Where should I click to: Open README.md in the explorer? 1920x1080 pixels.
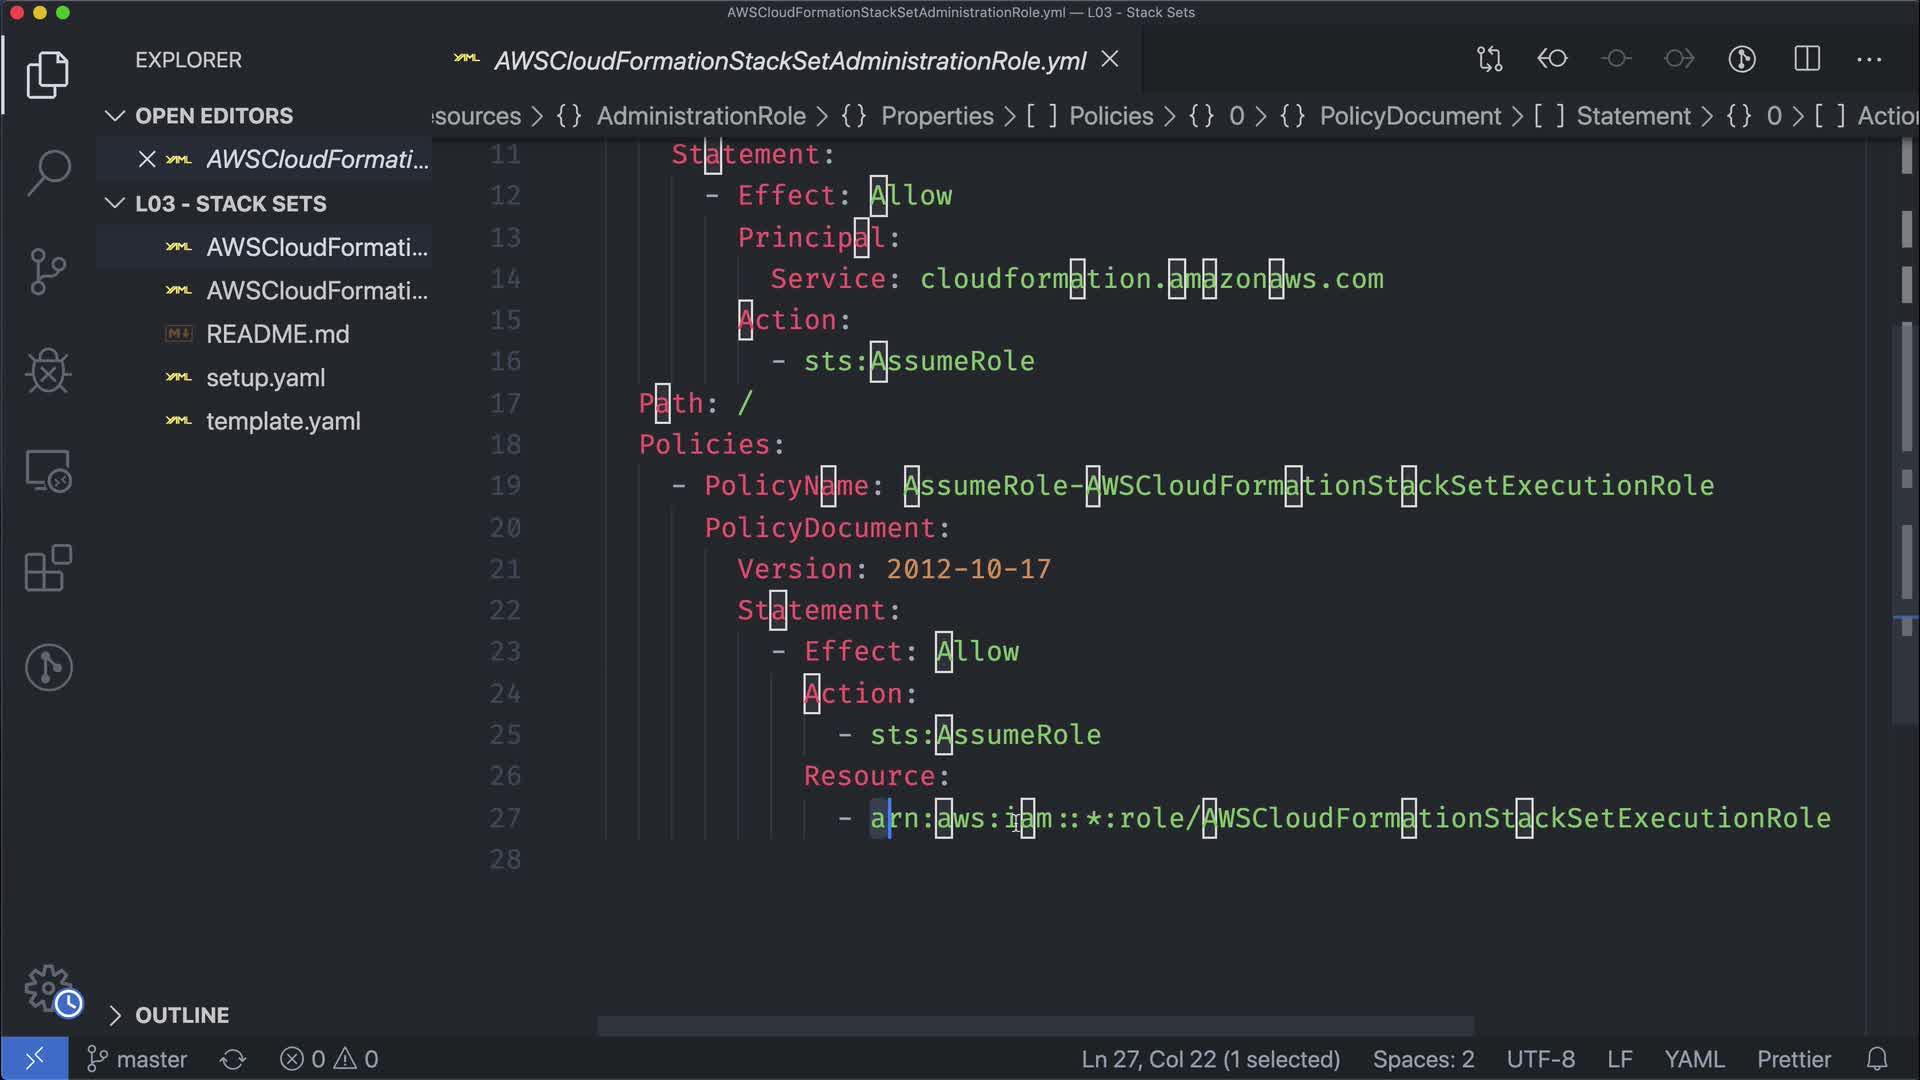coord(277,334)
